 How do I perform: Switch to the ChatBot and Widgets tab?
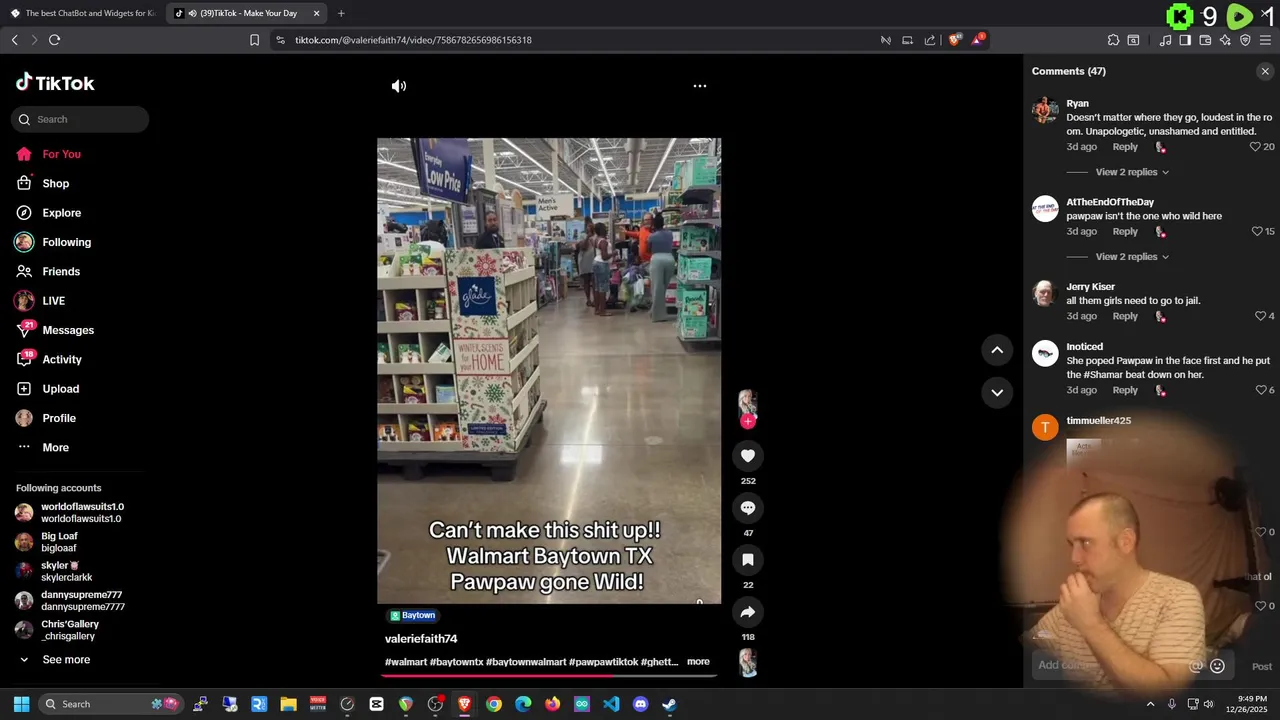pos(82,13)
